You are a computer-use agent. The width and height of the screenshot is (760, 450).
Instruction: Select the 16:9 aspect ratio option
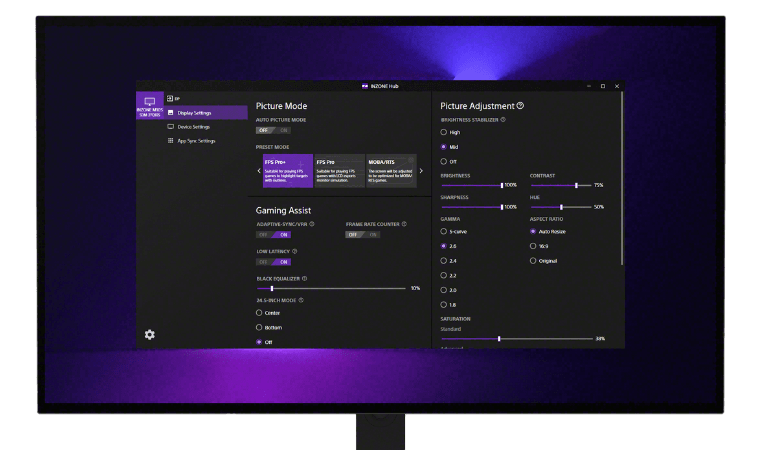tap(534, 245)
